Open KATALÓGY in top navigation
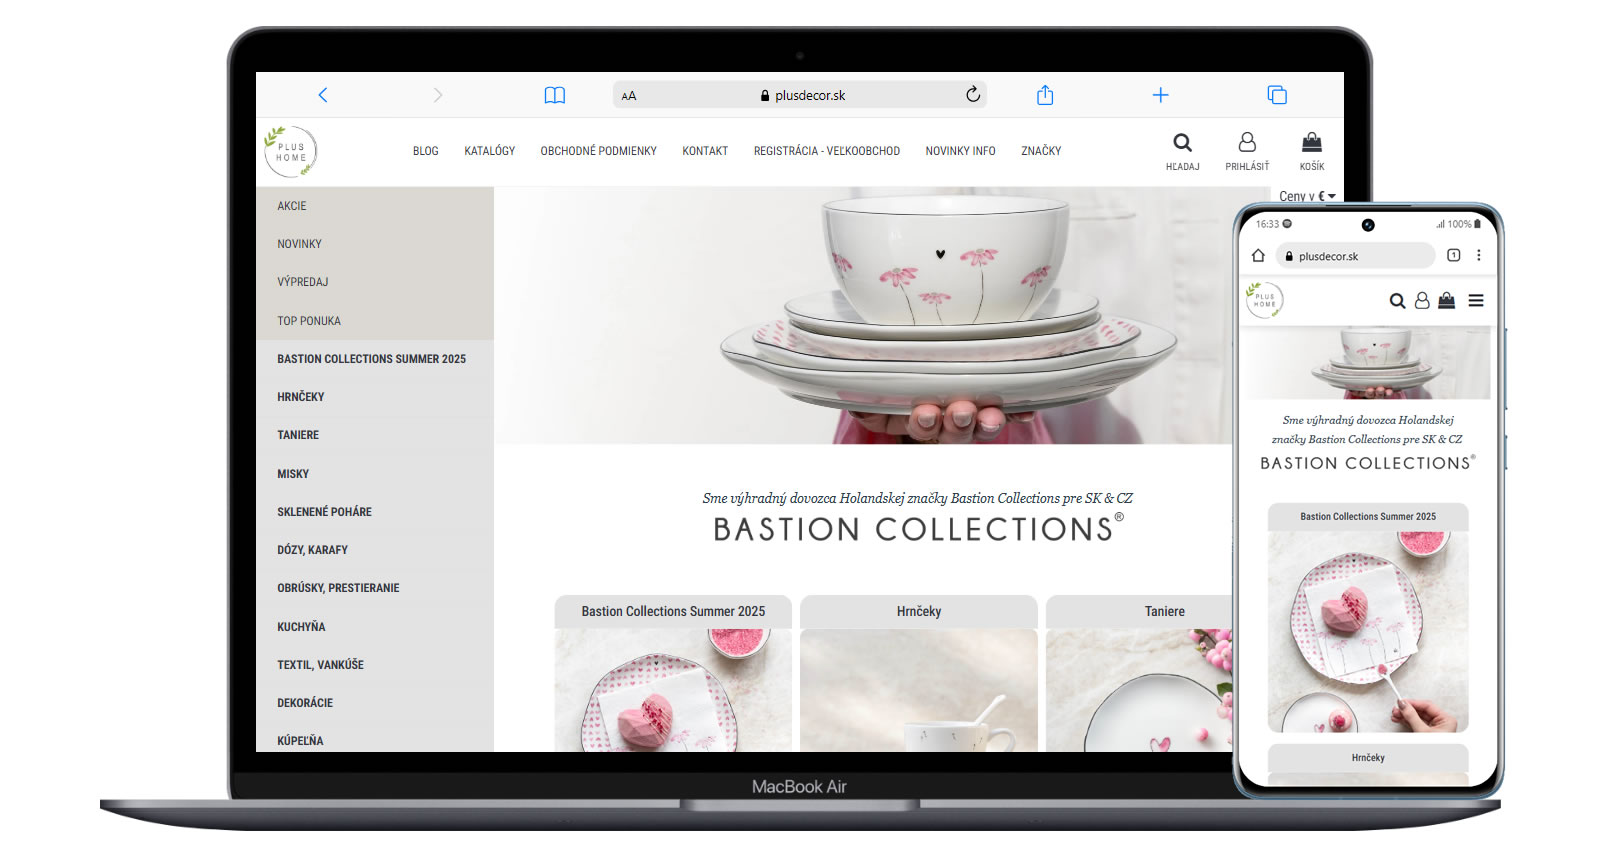The width and height of the screenshot is (1600, 859). [x=490, y=151]
